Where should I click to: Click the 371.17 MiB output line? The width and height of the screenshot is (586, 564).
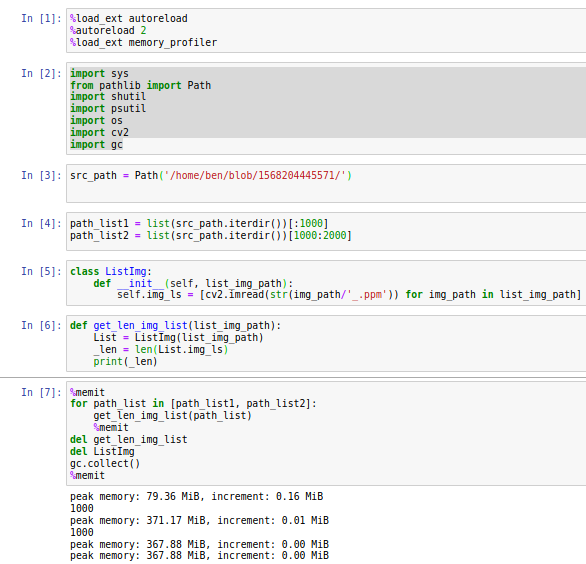pos(200,520)
